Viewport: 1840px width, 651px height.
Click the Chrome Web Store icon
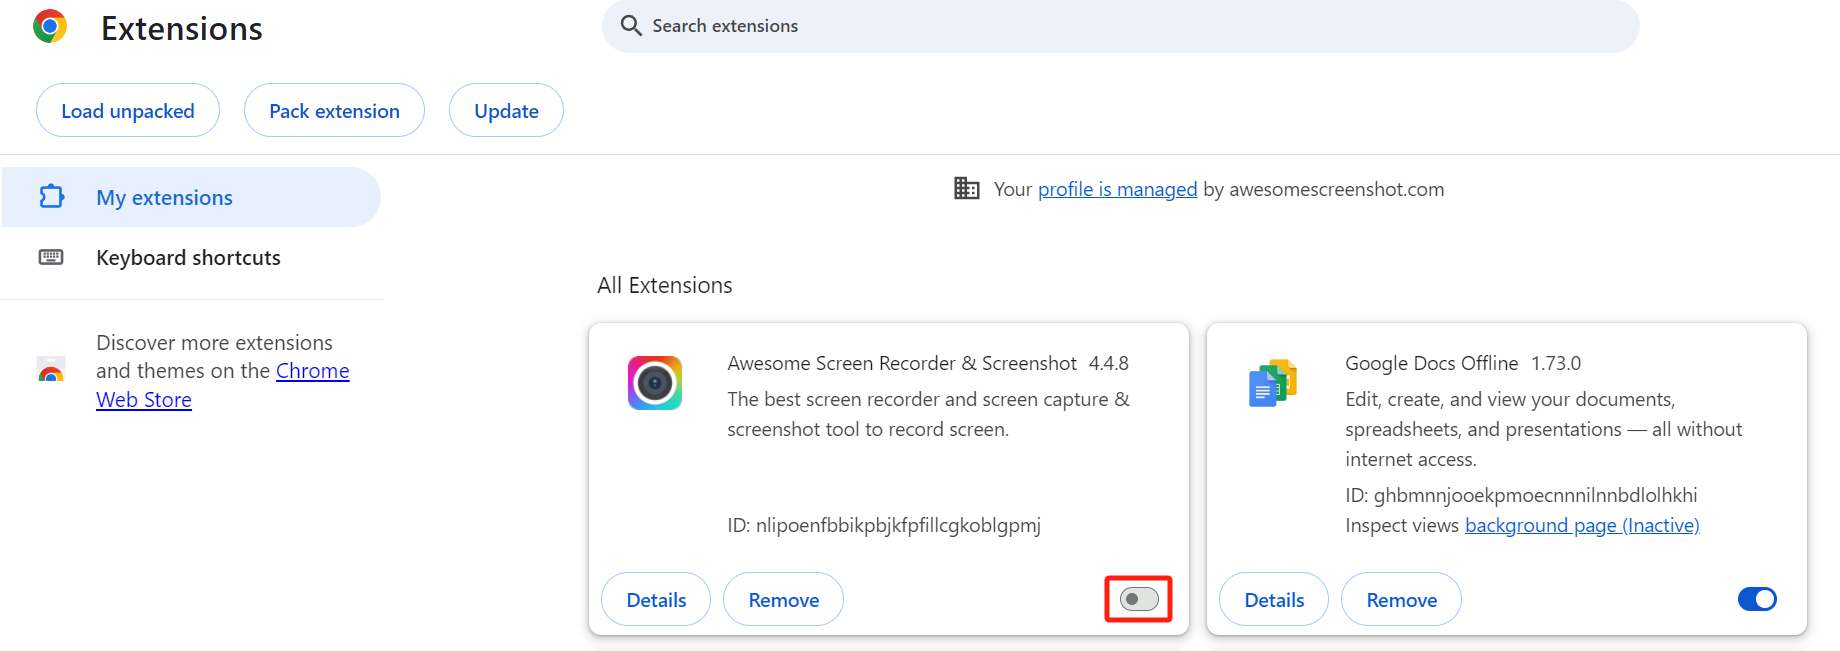tap(51, 370)
